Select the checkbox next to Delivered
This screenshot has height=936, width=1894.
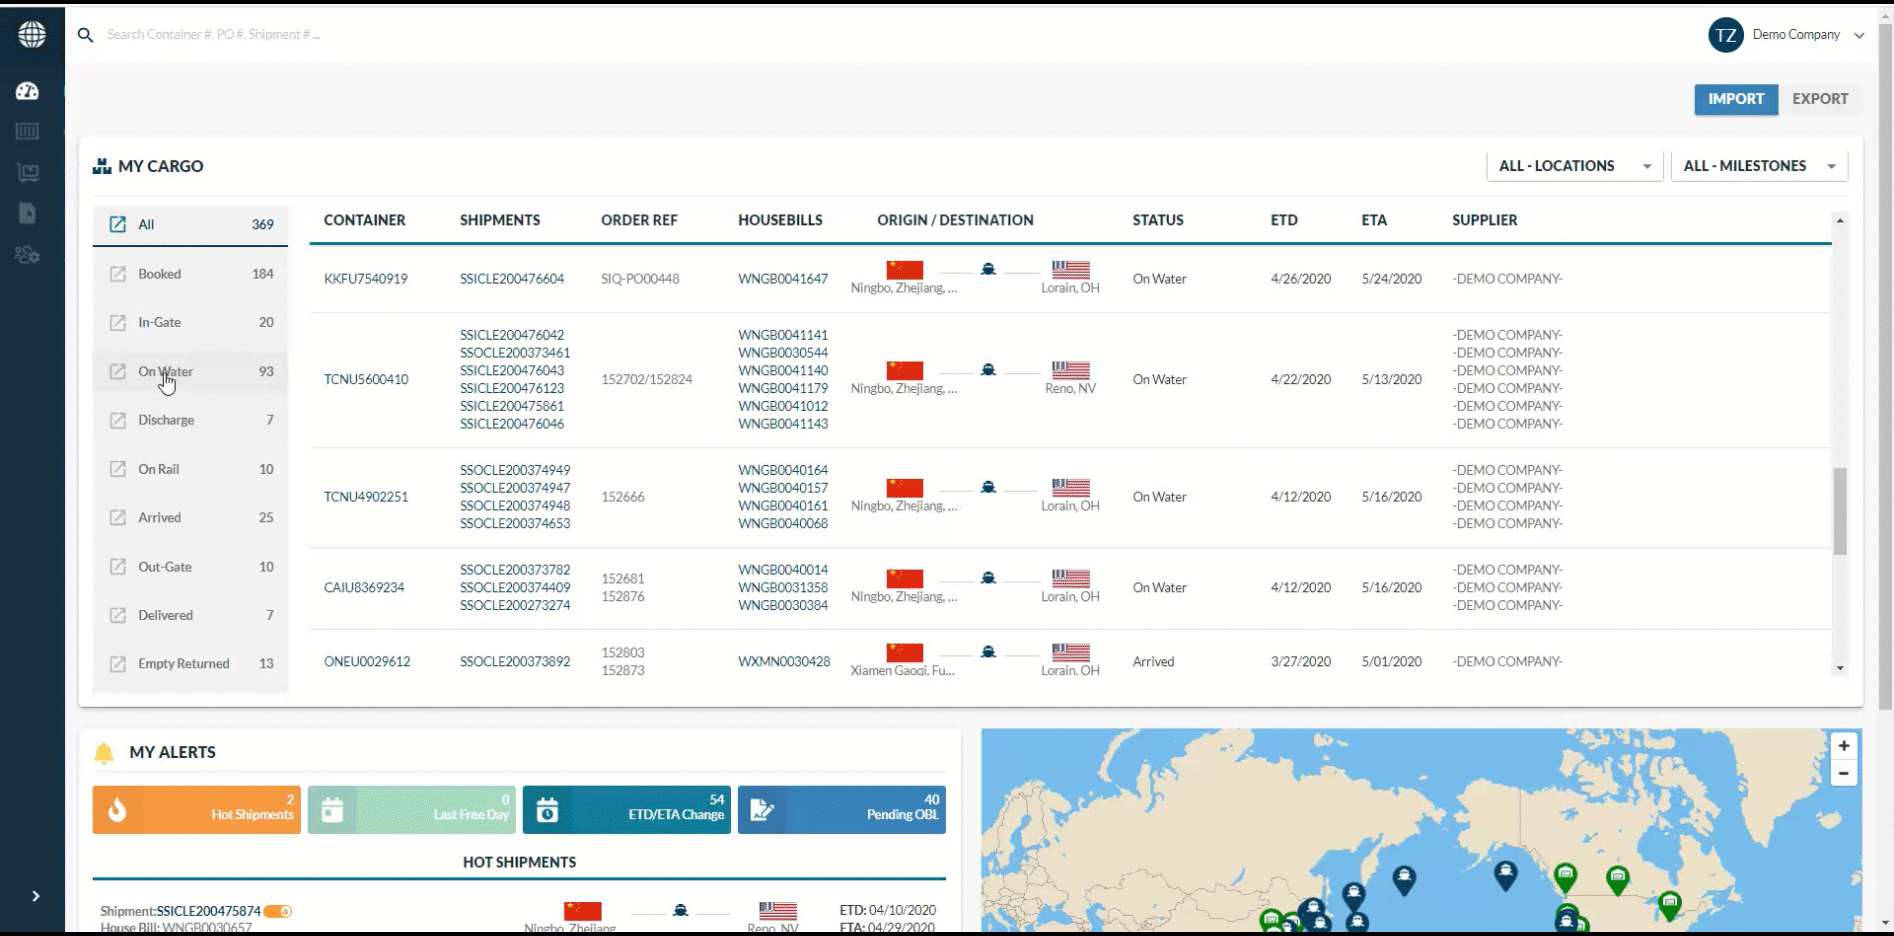pos(118,615)
